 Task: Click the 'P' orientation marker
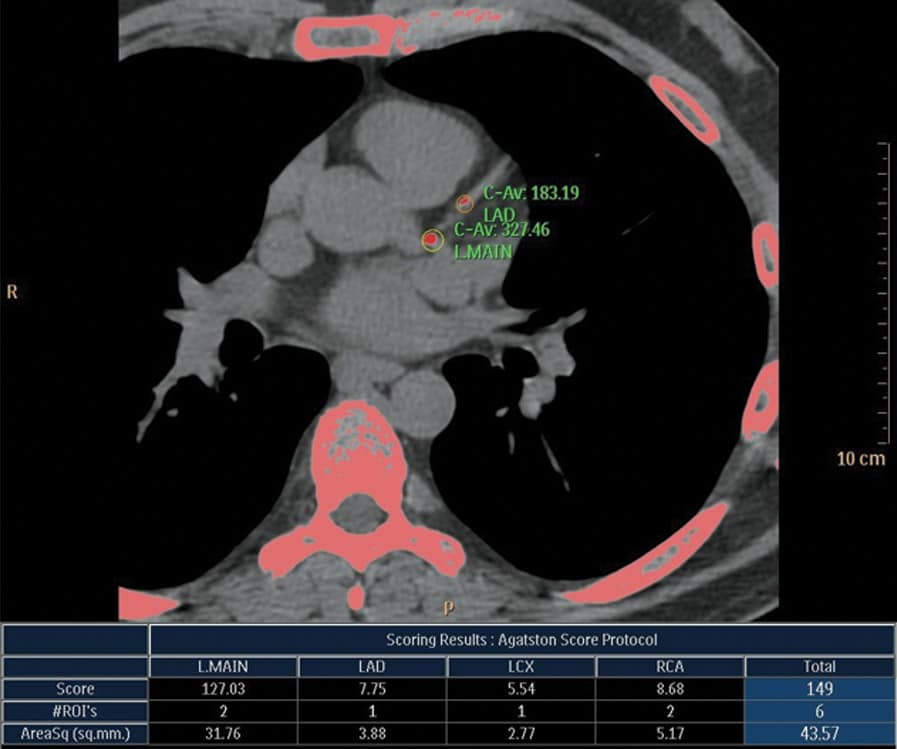pos(449,608)
